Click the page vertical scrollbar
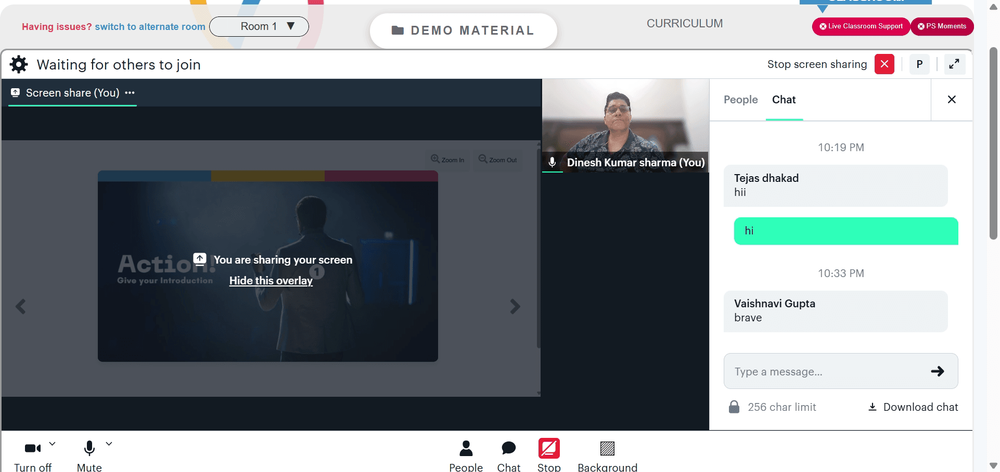1000x472 pixels. click(x=994, y=144)
